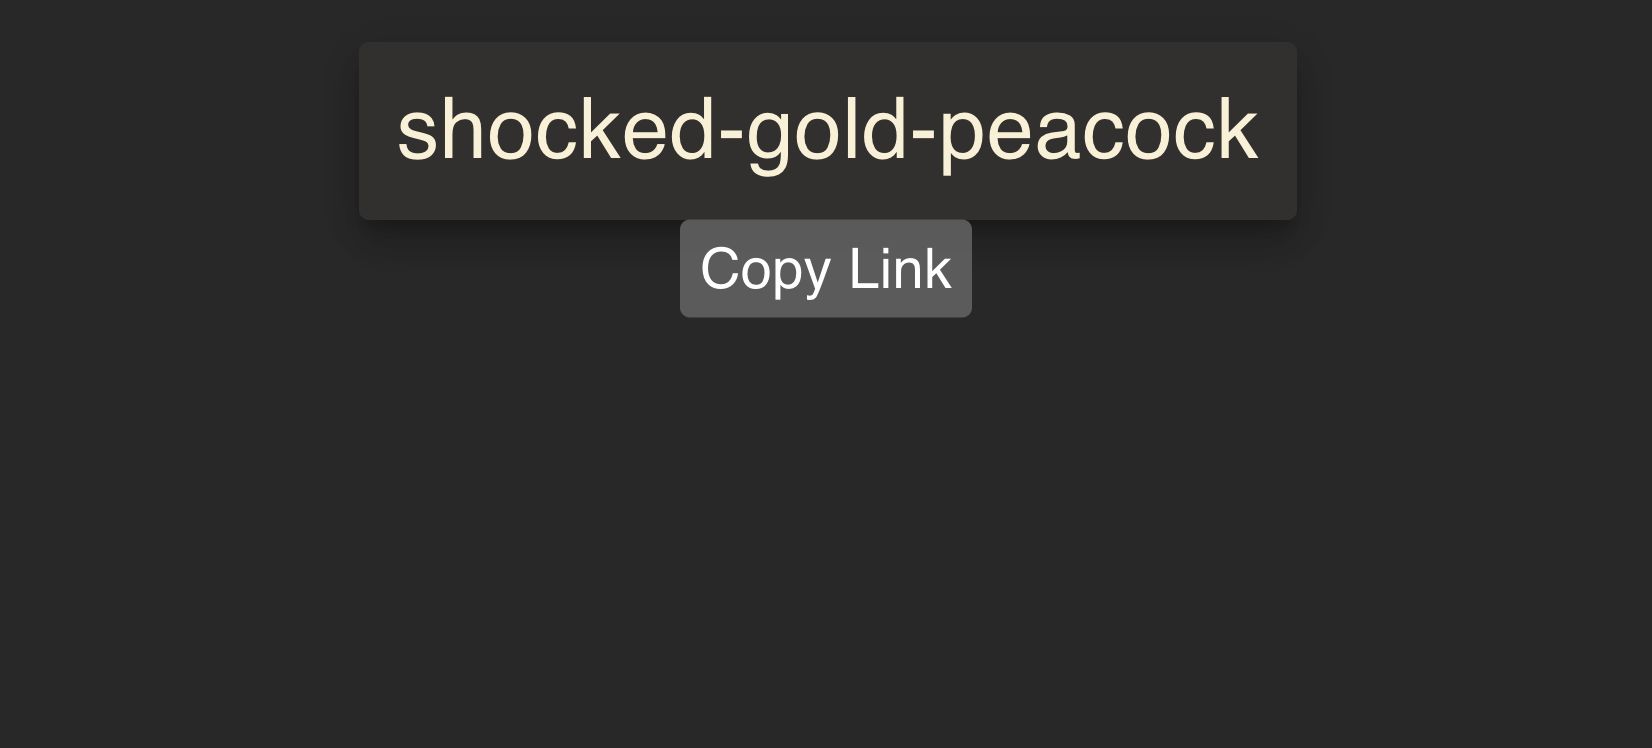Tap the generated room name shocked-gold-peacock

tap(828, 130)
